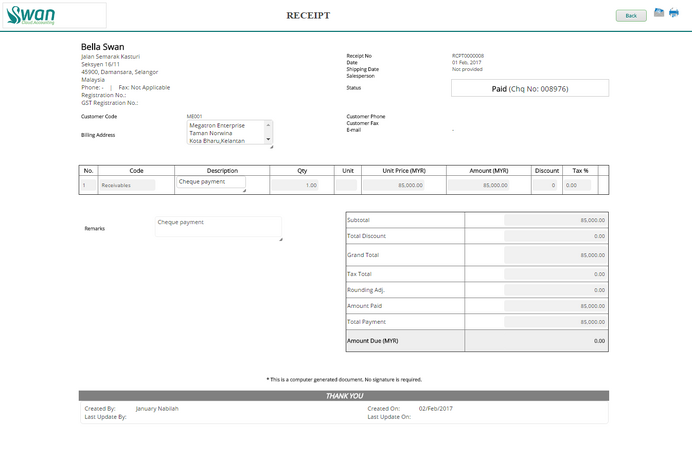Image resolution: width=692 pixels, height=460 pixels.
Task: Click the Back button
Action: pos(631,16)
